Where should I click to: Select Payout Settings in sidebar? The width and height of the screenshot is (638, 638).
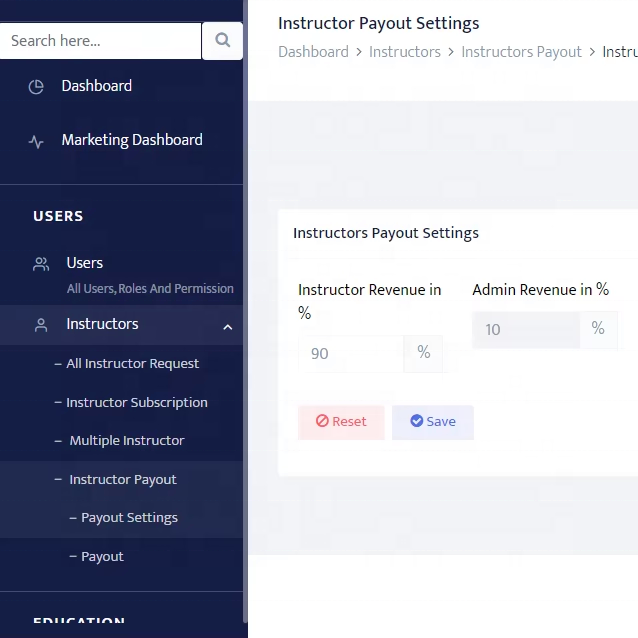point(129,518)
